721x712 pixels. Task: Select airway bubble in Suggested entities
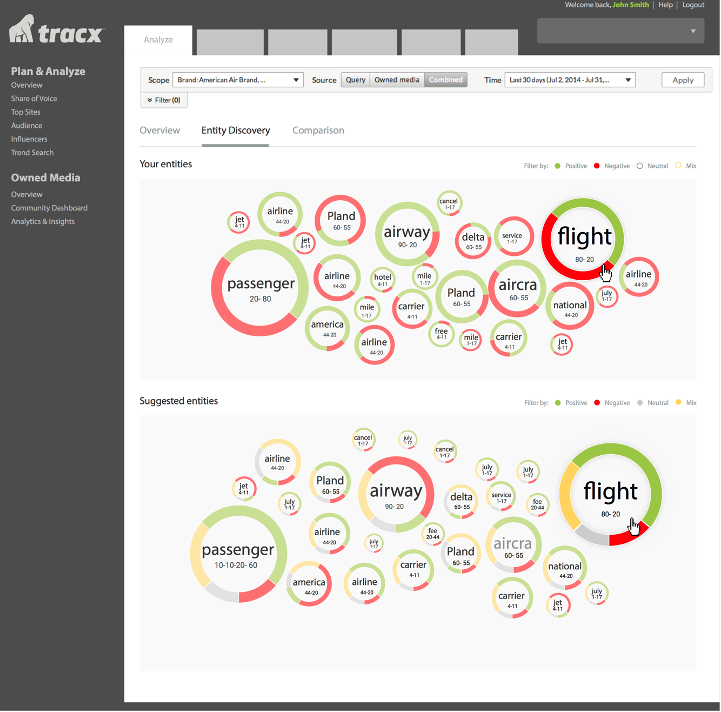coord(396,495)
